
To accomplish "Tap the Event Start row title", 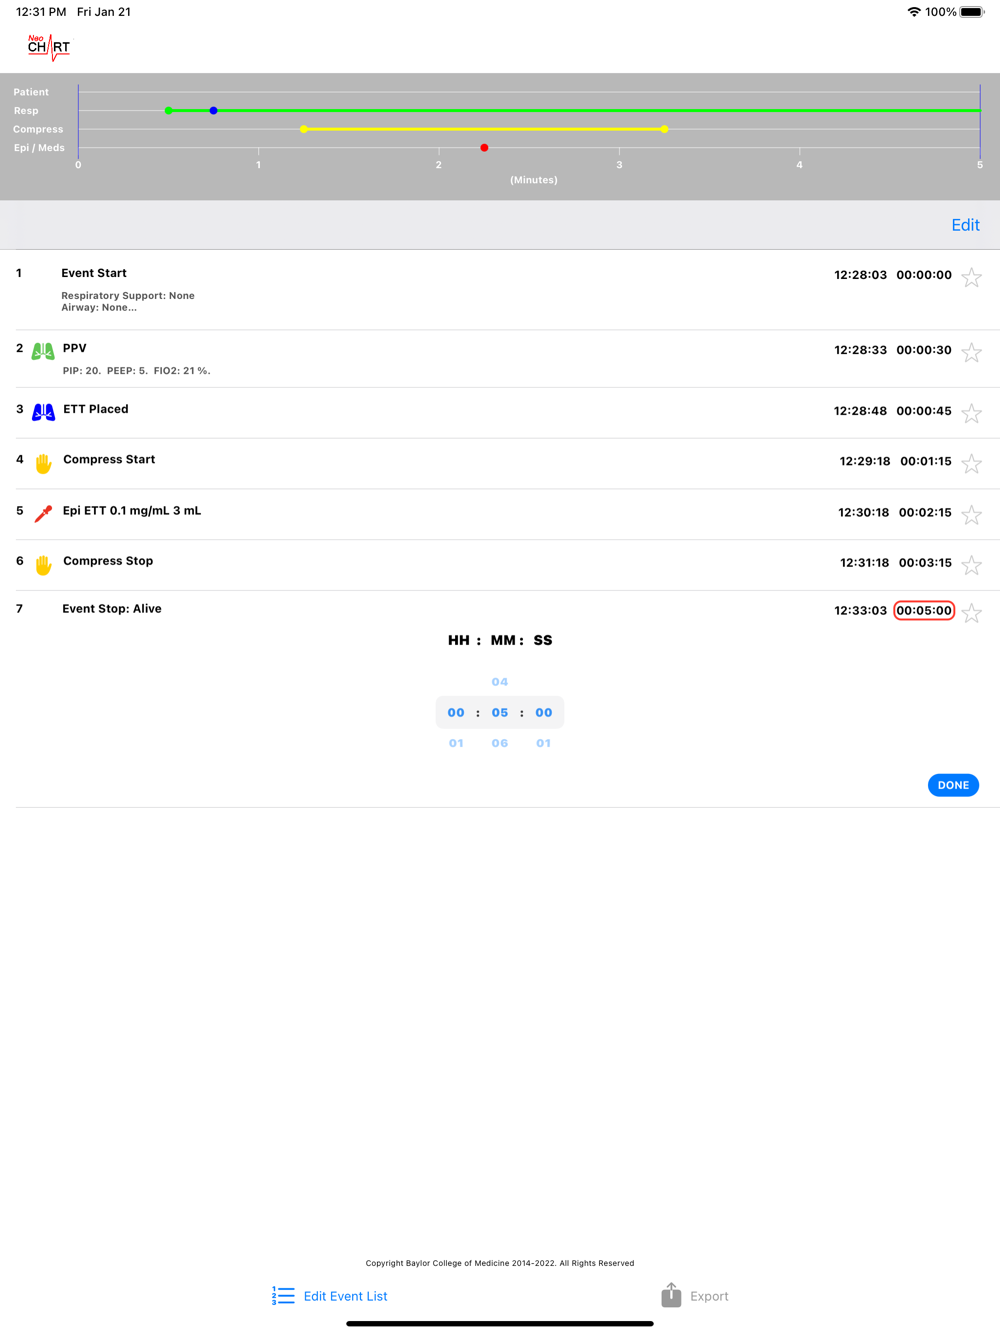I will coord(94,273).
